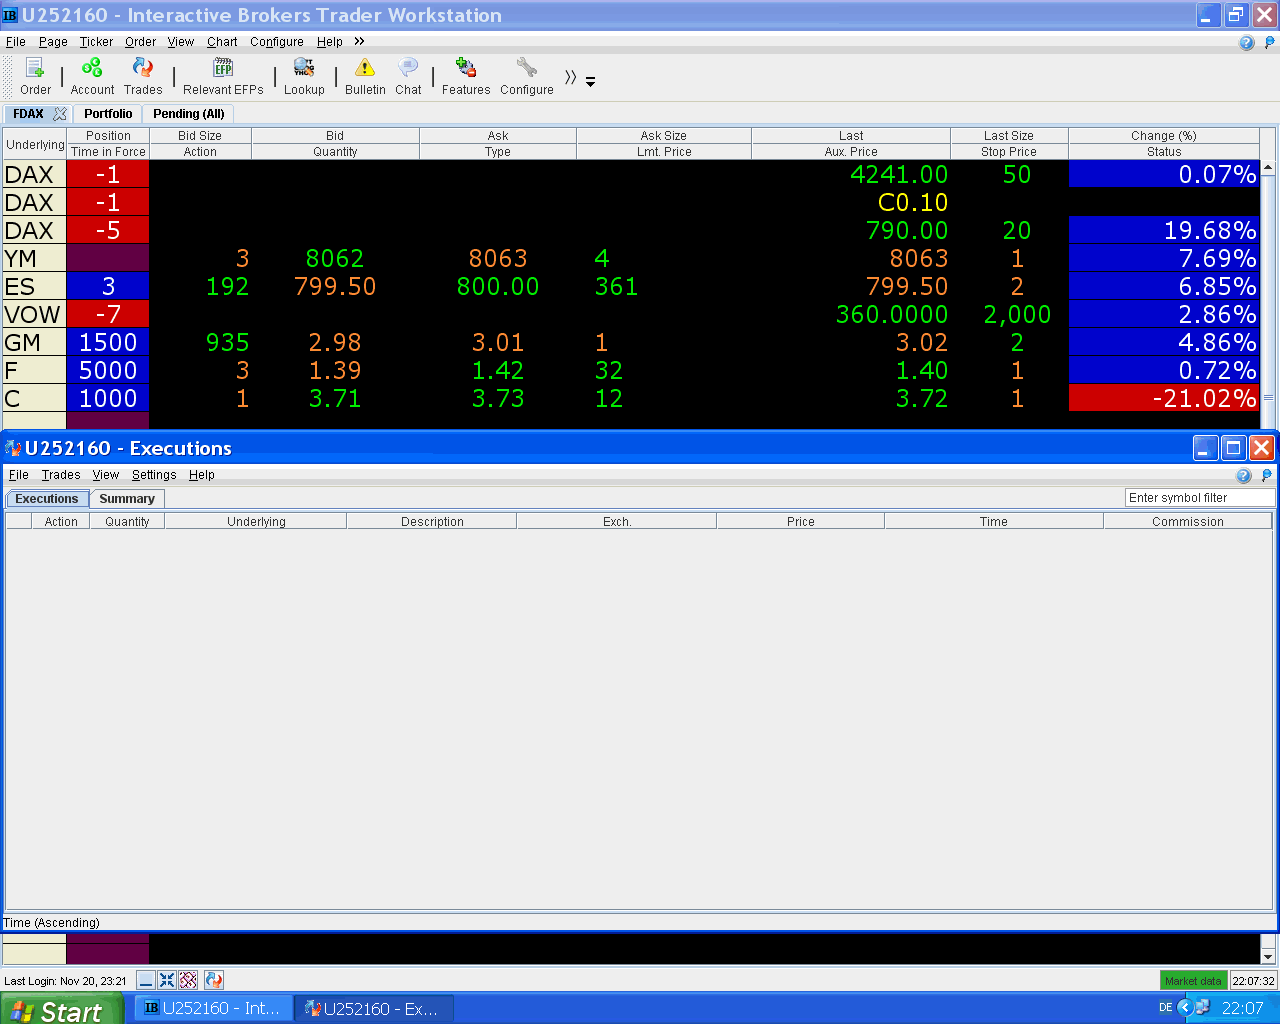Open the Order menu

[x=140, y=42]
